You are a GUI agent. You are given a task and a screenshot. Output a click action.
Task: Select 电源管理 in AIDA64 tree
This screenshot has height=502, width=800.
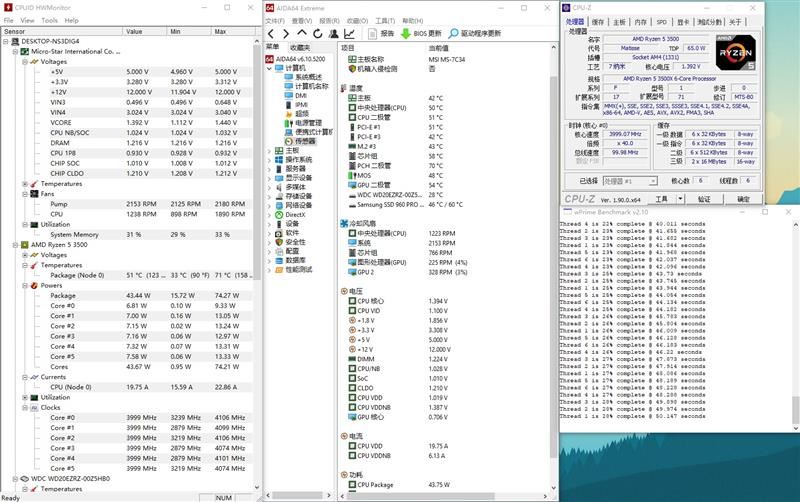[x=308, y=123]
